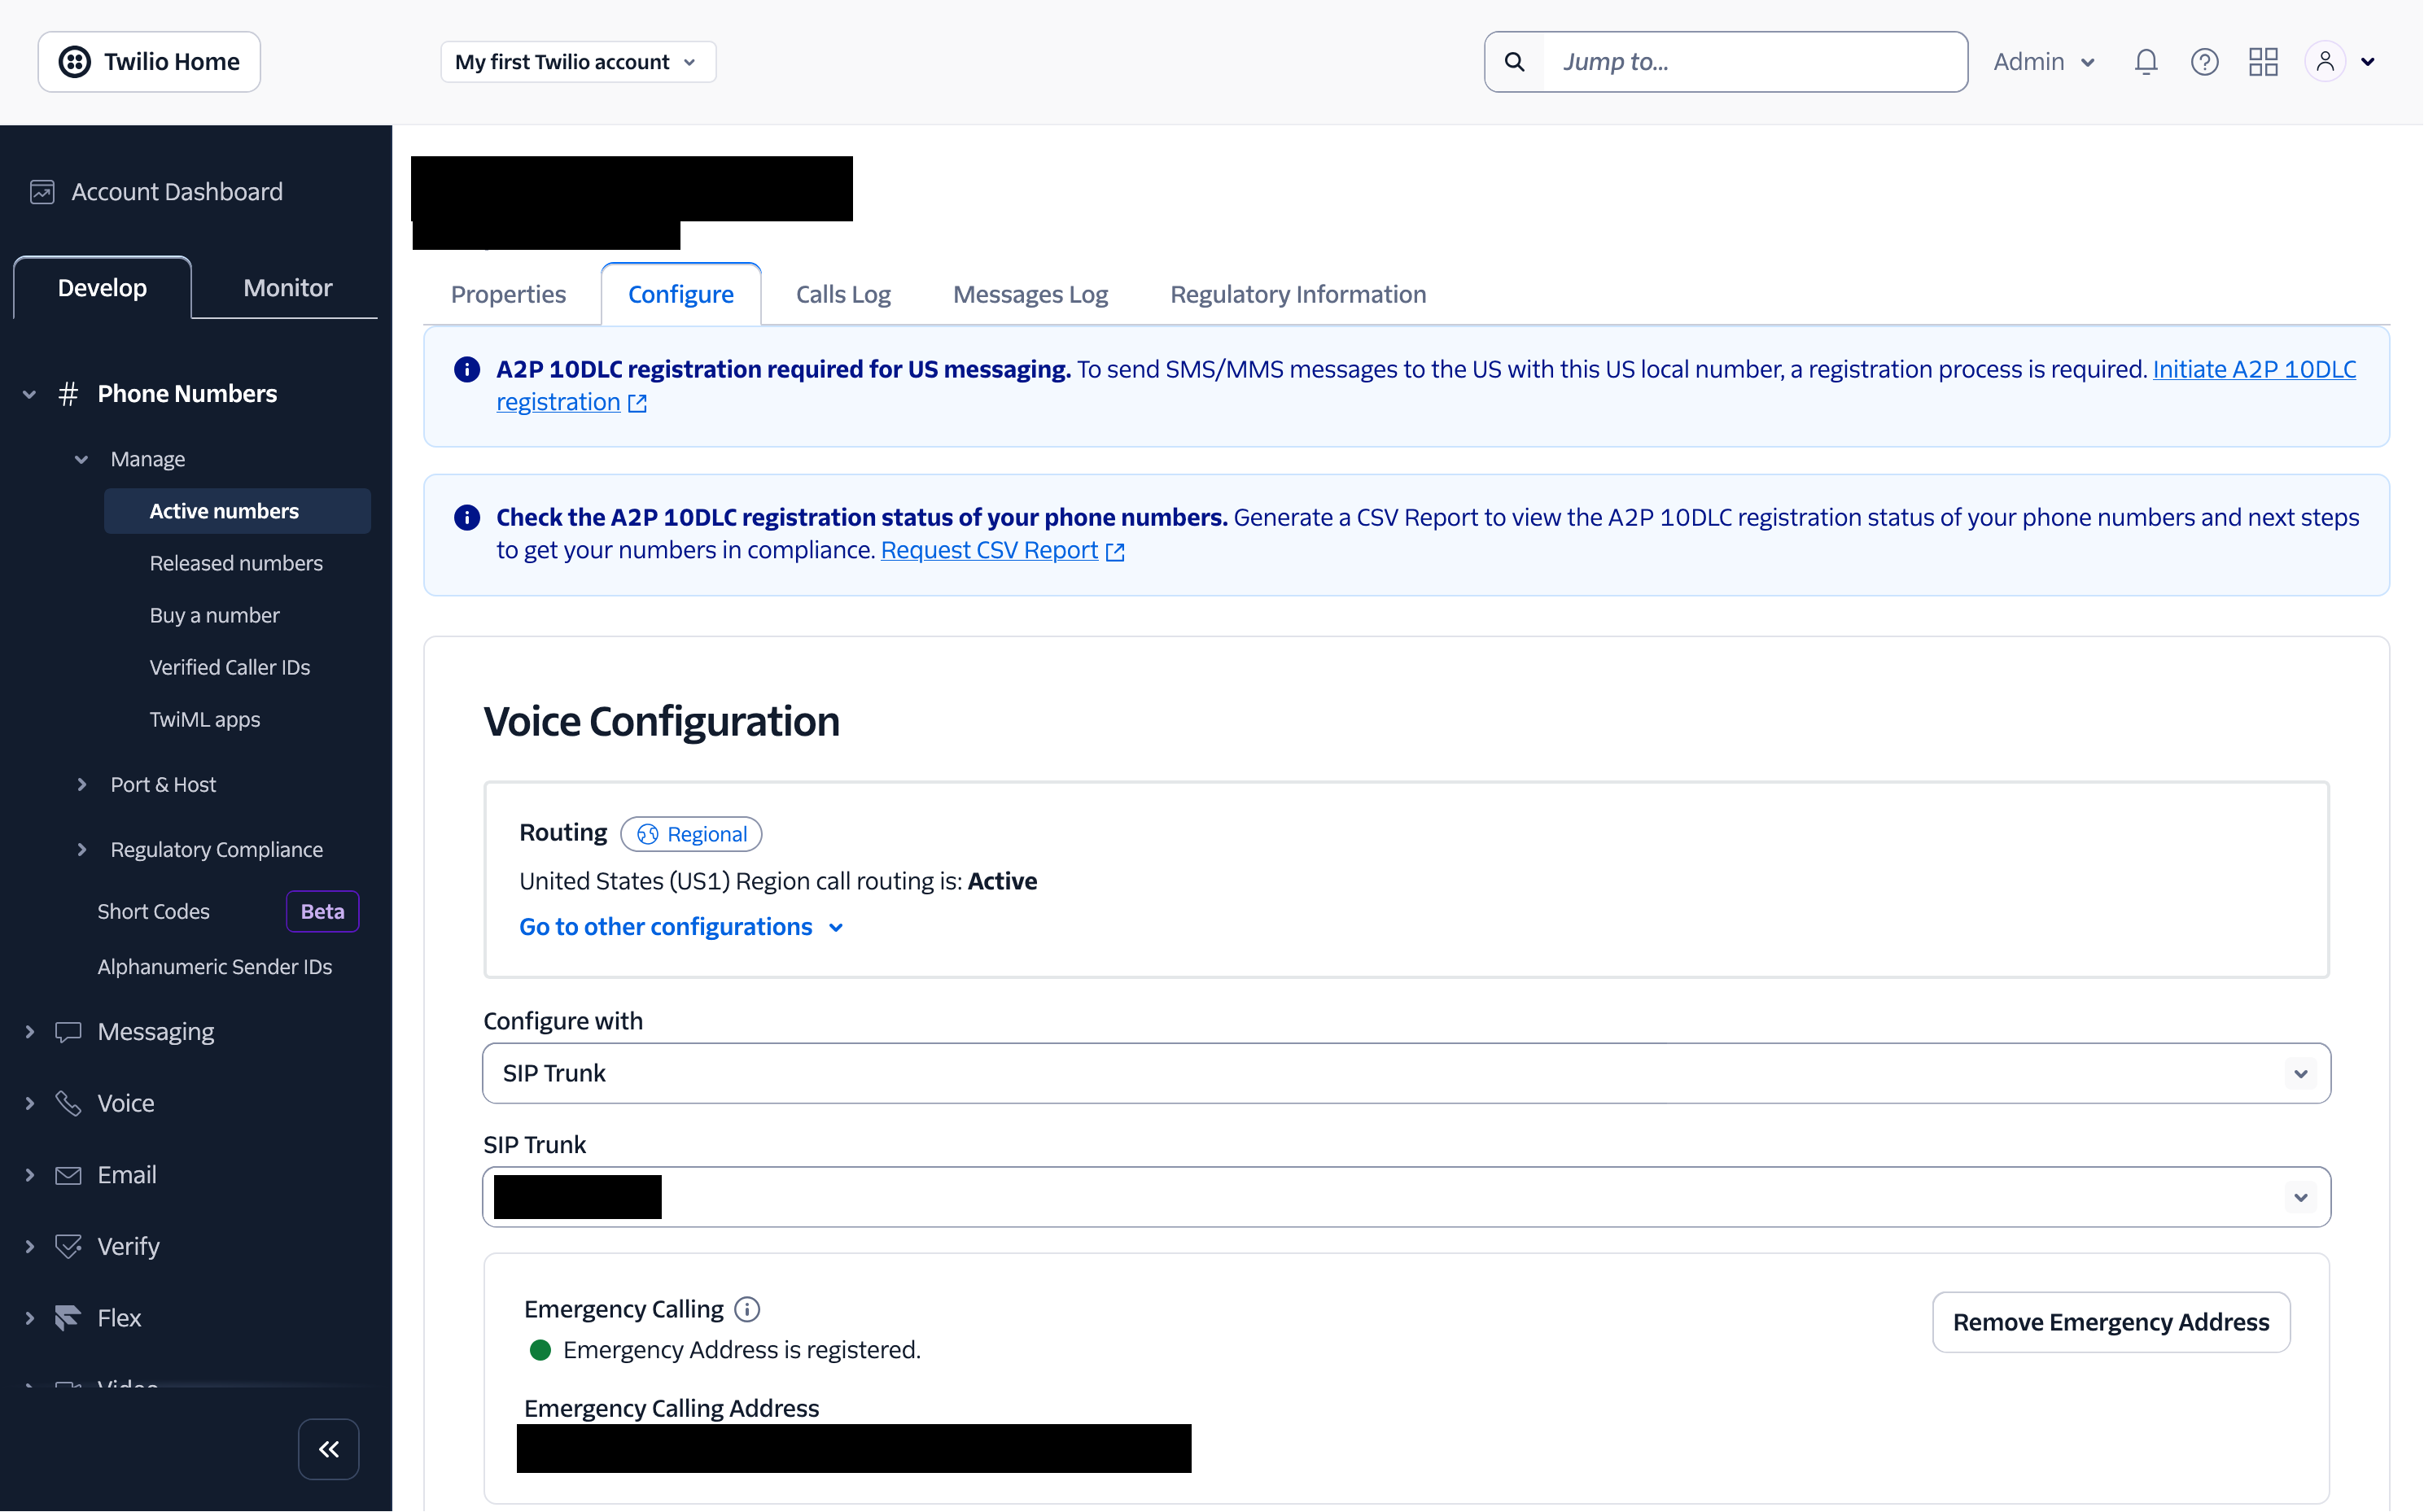Open the account switcher dropdown
2424x1512 pixels.
tap(578, 62)
